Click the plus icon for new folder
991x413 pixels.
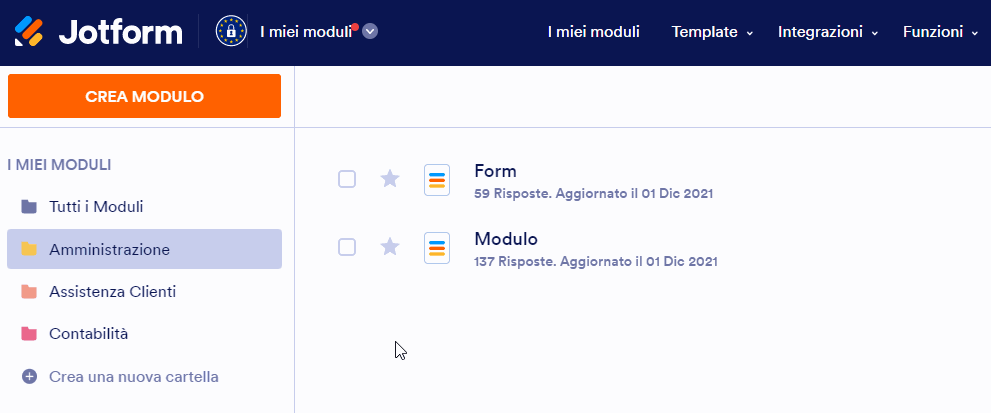(29, 377)
